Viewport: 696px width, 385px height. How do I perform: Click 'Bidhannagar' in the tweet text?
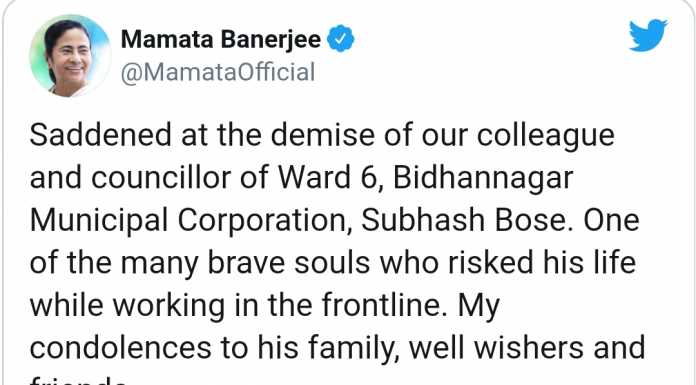[x=483, y=178]
